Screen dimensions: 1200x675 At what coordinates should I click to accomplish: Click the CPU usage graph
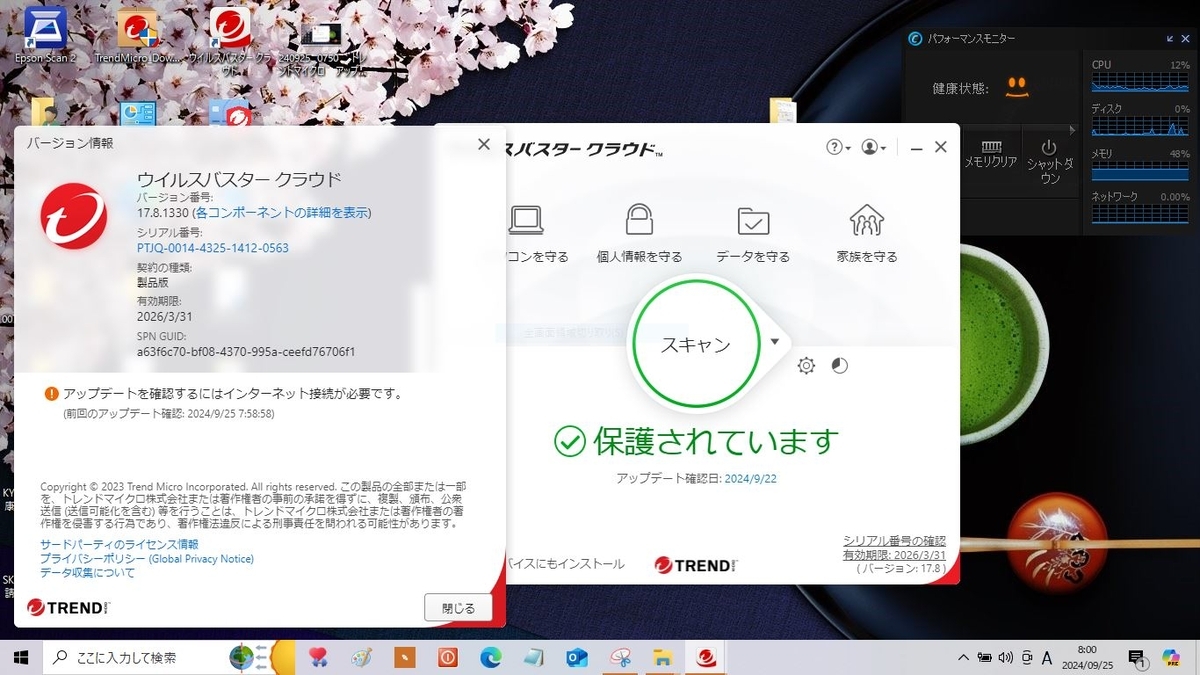point(1140,83)
